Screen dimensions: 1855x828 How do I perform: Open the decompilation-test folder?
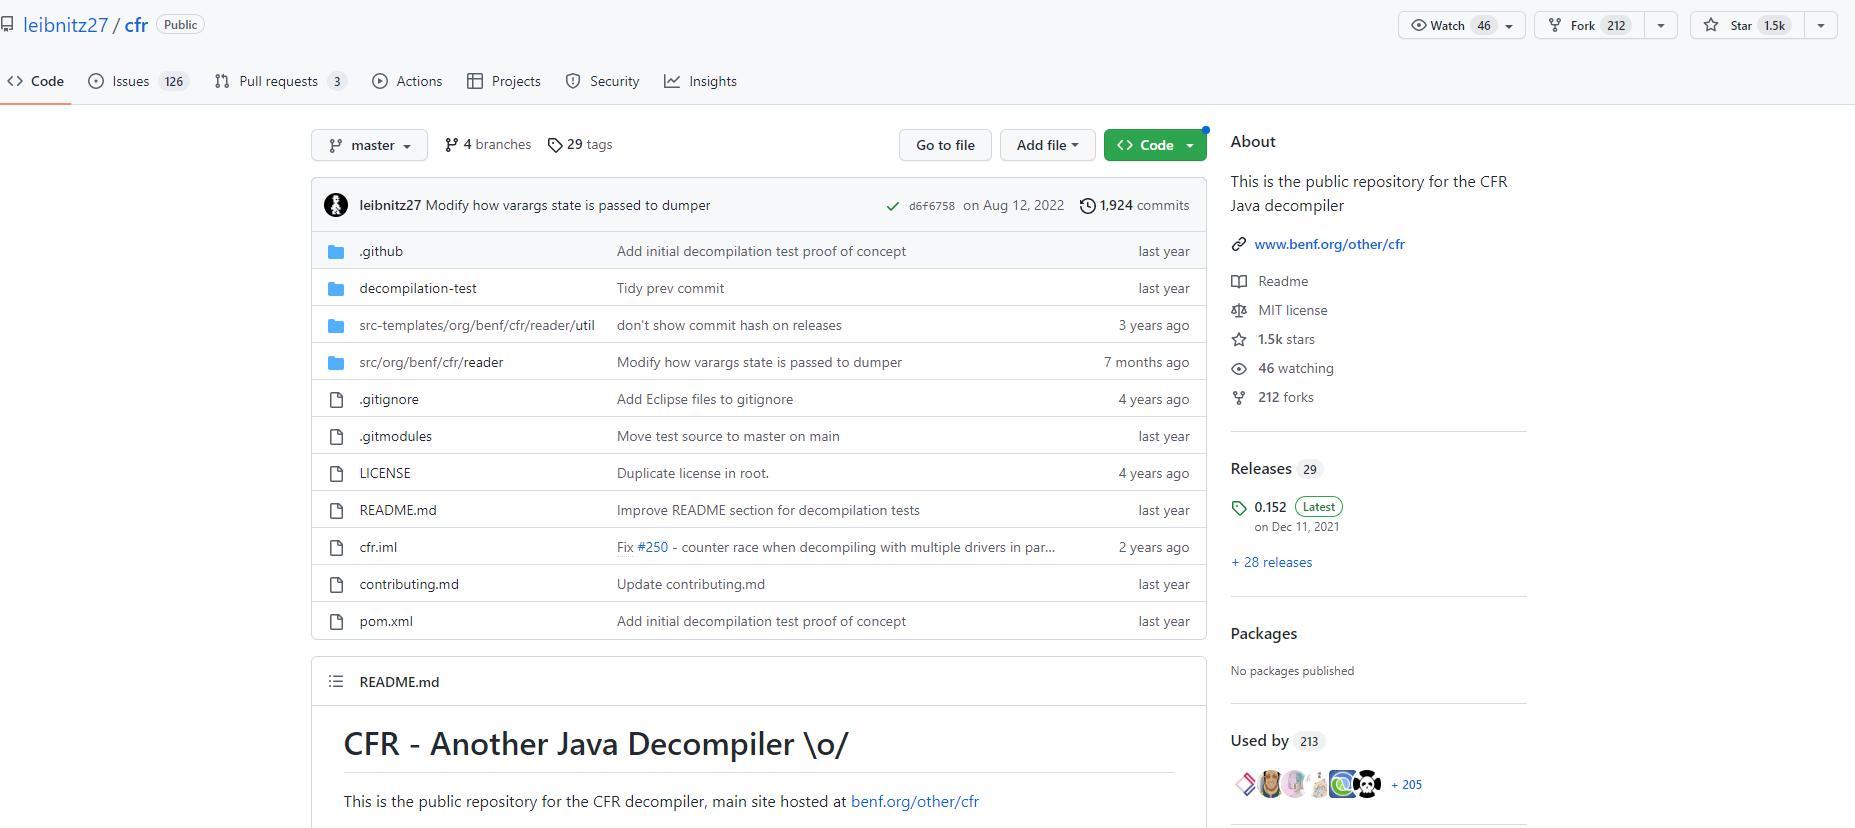[x=418, y=288]
